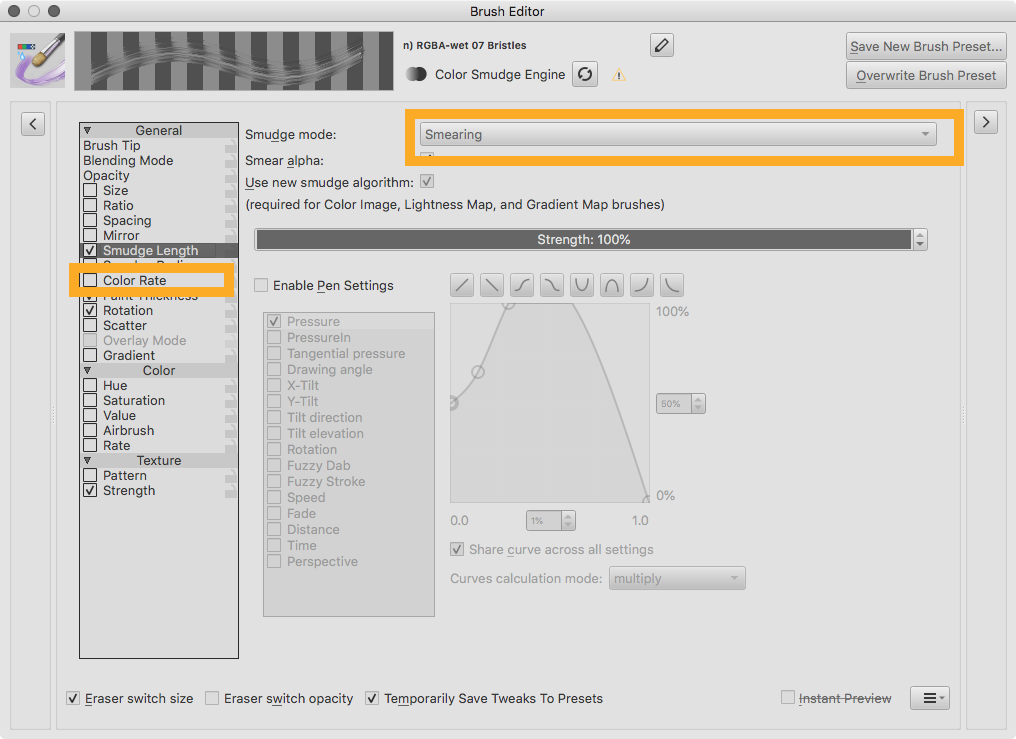The image size is (1016, 739).
Task: Toggle the Fuzzy Dab sensor checkbox
Action: (x=274, y=465)
